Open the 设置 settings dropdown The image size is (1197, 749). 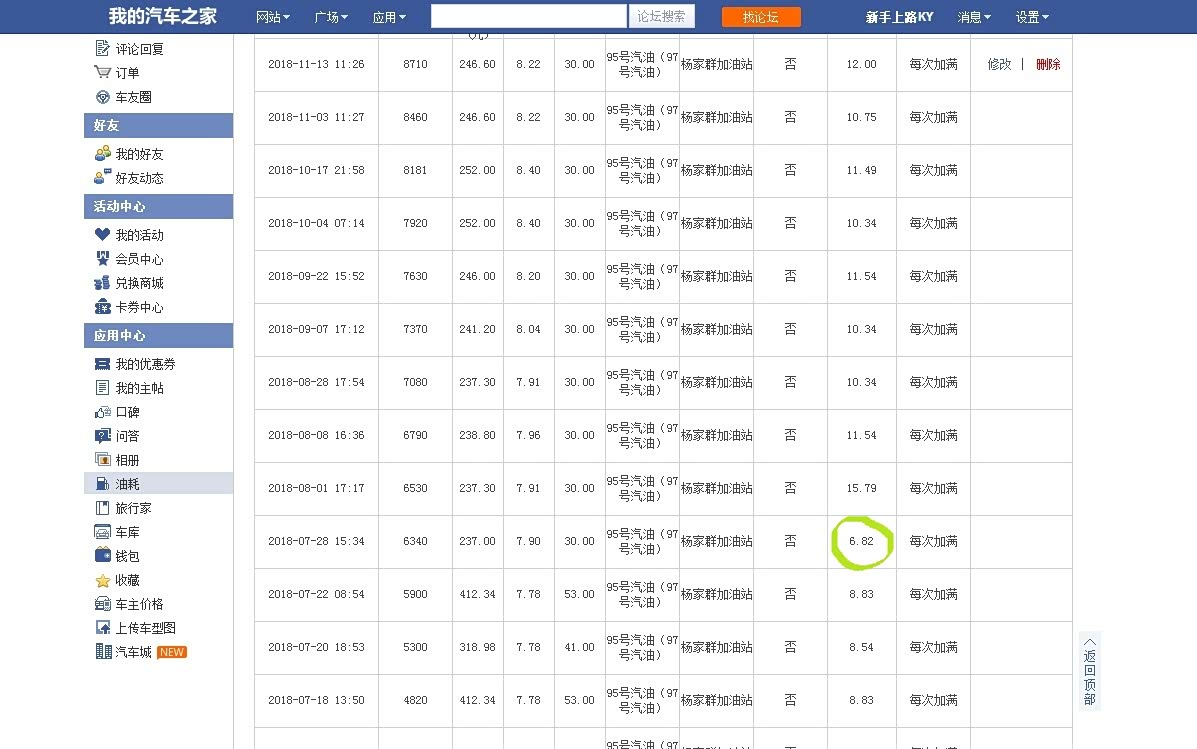[x=1032, y=17]
